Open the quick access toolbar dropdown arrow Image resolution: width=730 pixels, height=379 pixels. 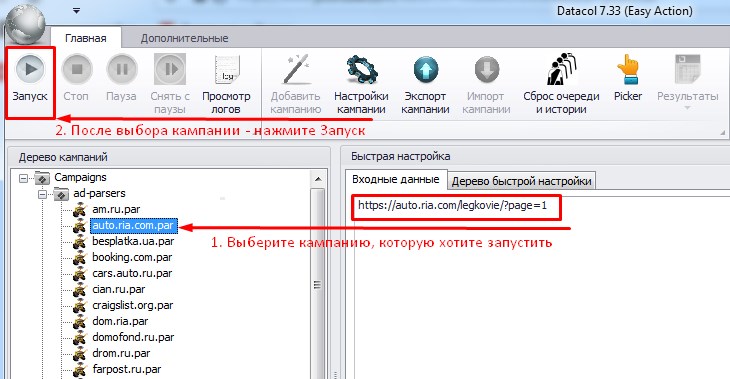76,11
